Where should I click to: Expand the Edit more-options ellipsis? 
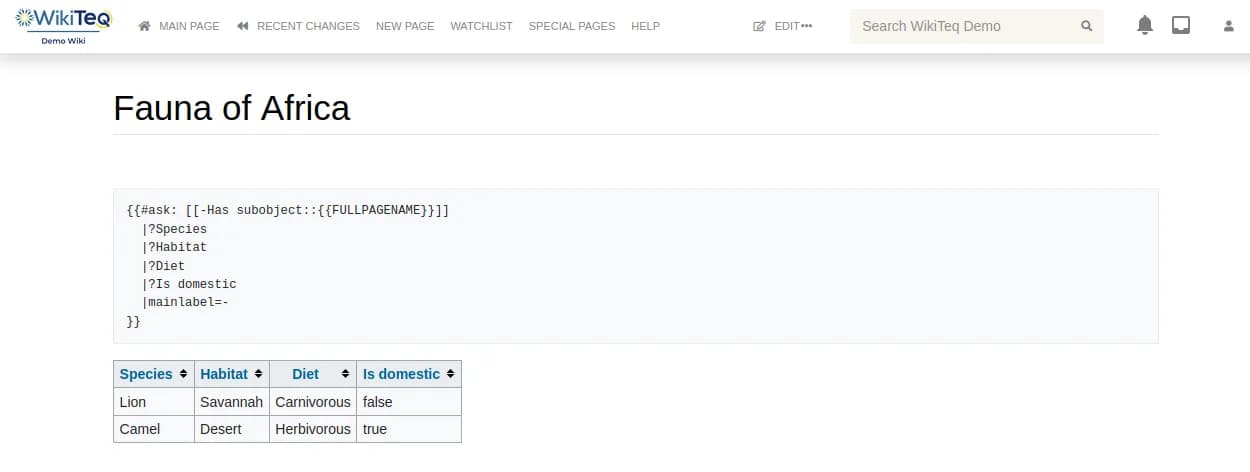(807, 26)
